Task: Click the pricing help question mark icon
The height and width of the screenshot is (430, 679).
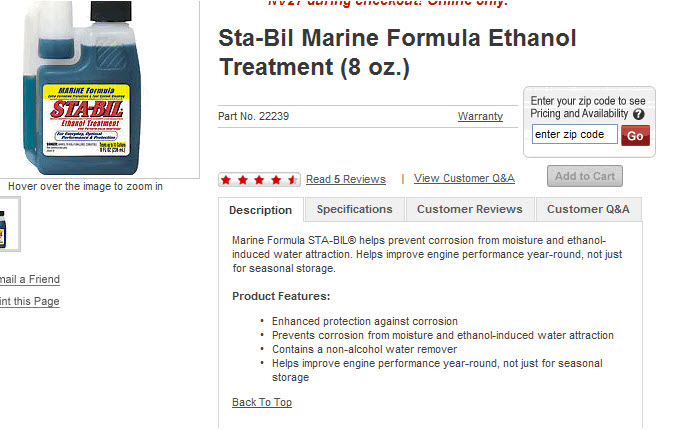Action: coord(639,114)
